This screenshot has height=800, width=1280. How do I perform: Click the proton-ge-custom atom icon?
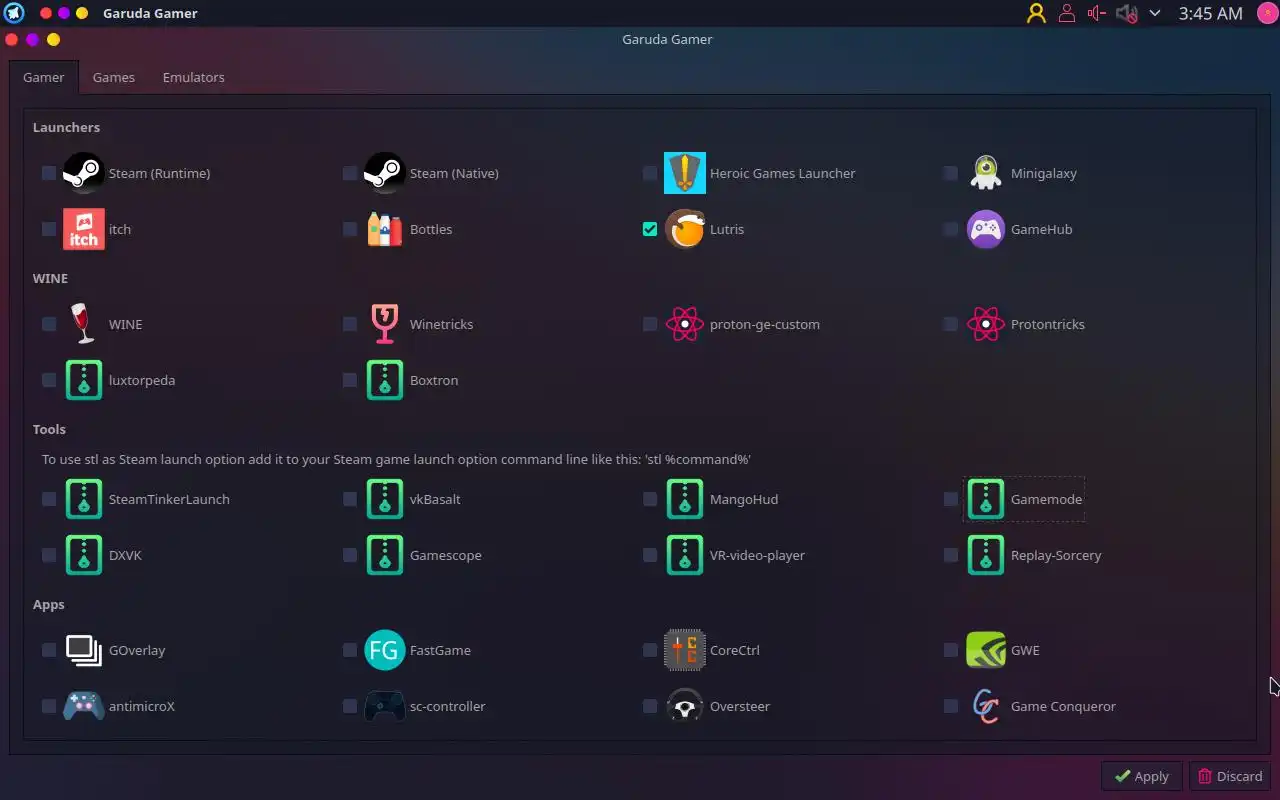click(685, 324)
